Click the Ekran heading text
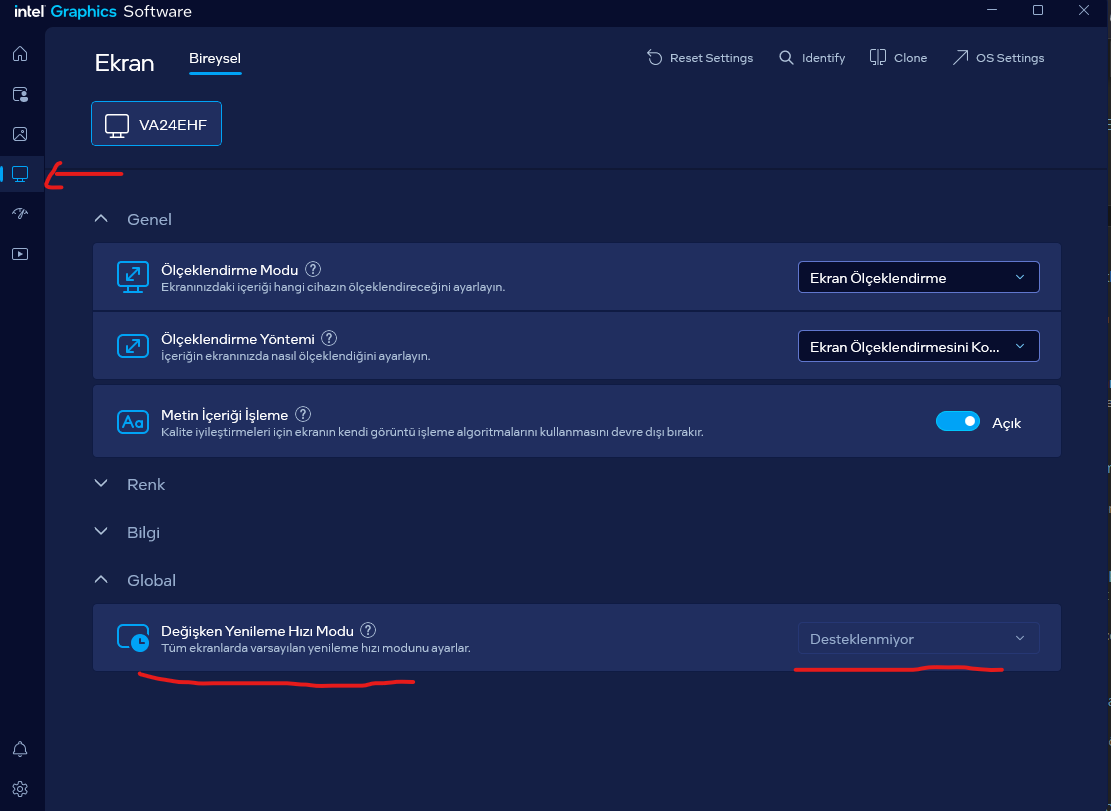Image resolution: width=1111 pixels, height=811 pixels. pyautogui.click(x=124, y=63)
